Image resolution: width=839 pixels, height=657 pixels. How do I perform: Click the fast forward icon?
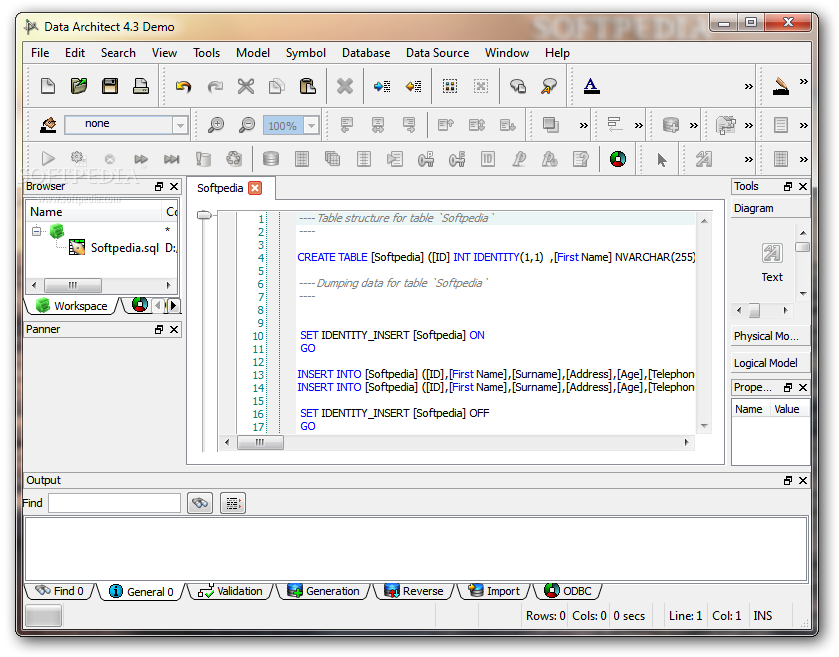(x=141, y=159)
